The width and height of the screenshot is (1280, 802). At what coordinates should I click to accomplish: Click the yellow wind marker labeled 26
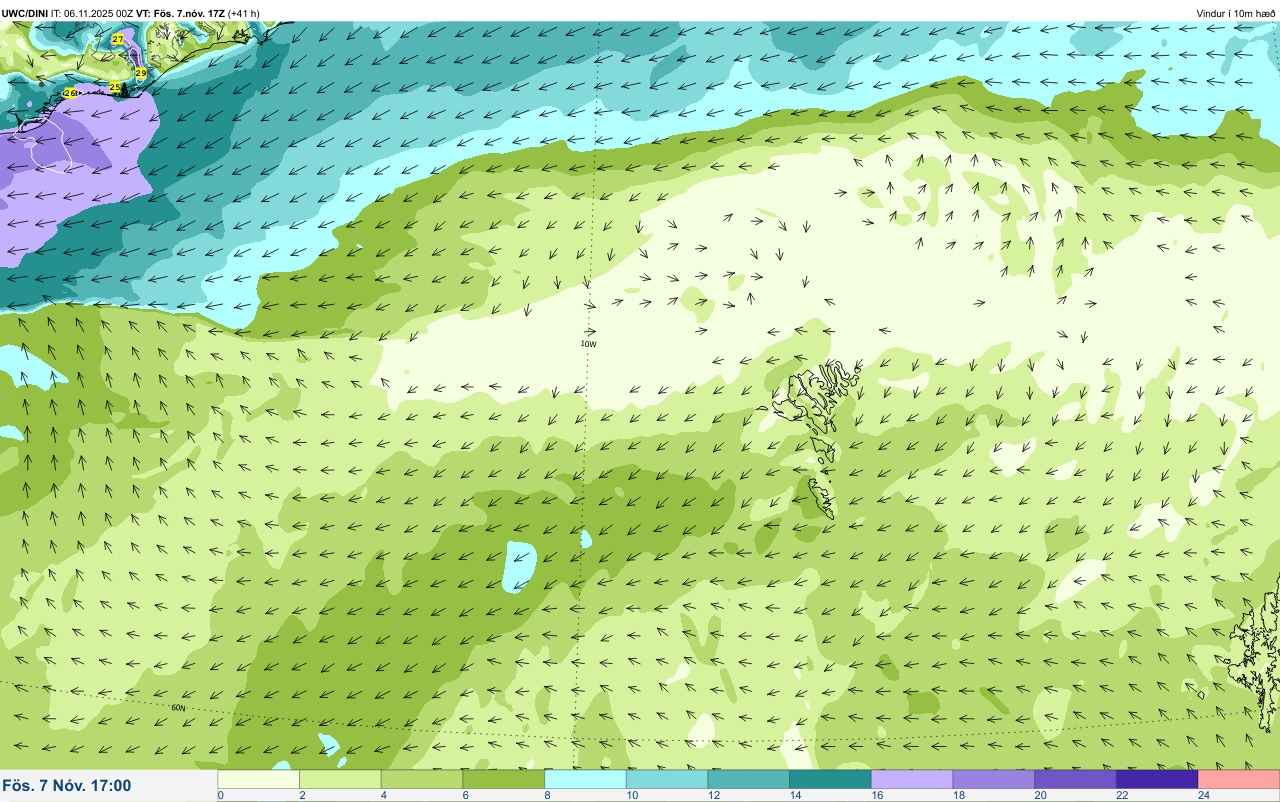click(x=70, y=93)
